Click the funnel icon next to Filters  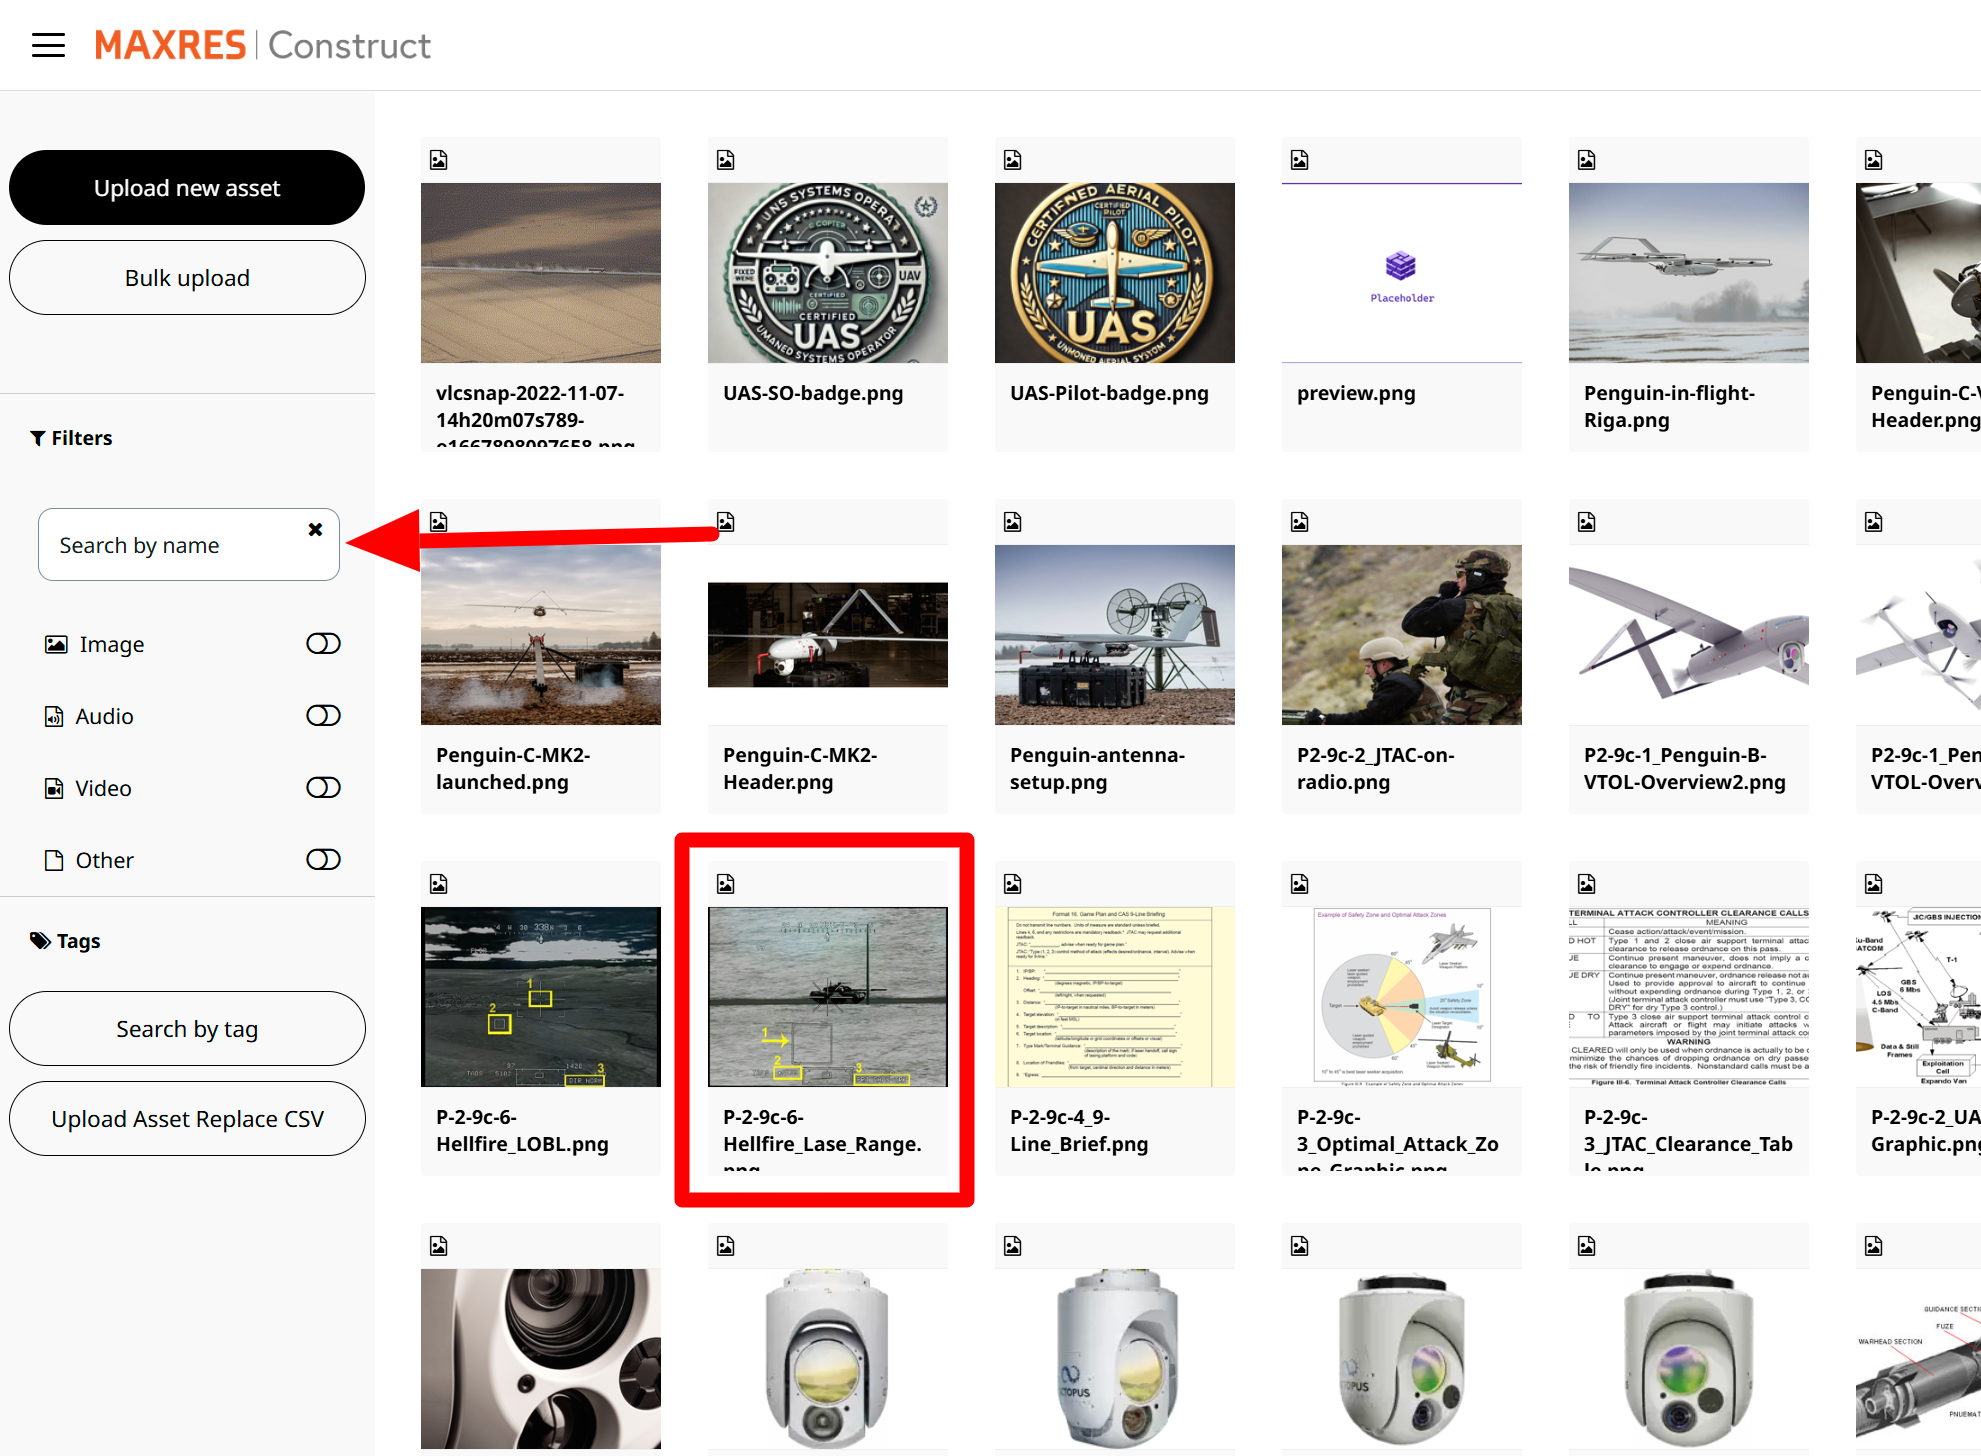38,437
